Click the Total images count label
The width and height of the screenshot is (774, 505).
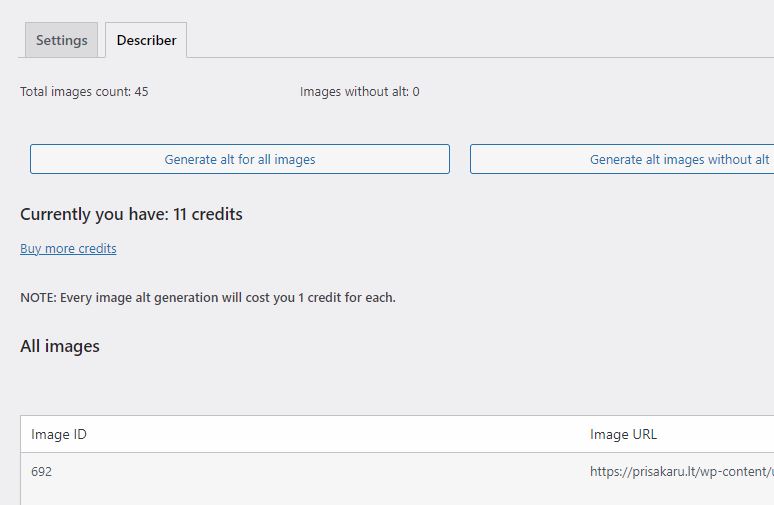point(76,92)
